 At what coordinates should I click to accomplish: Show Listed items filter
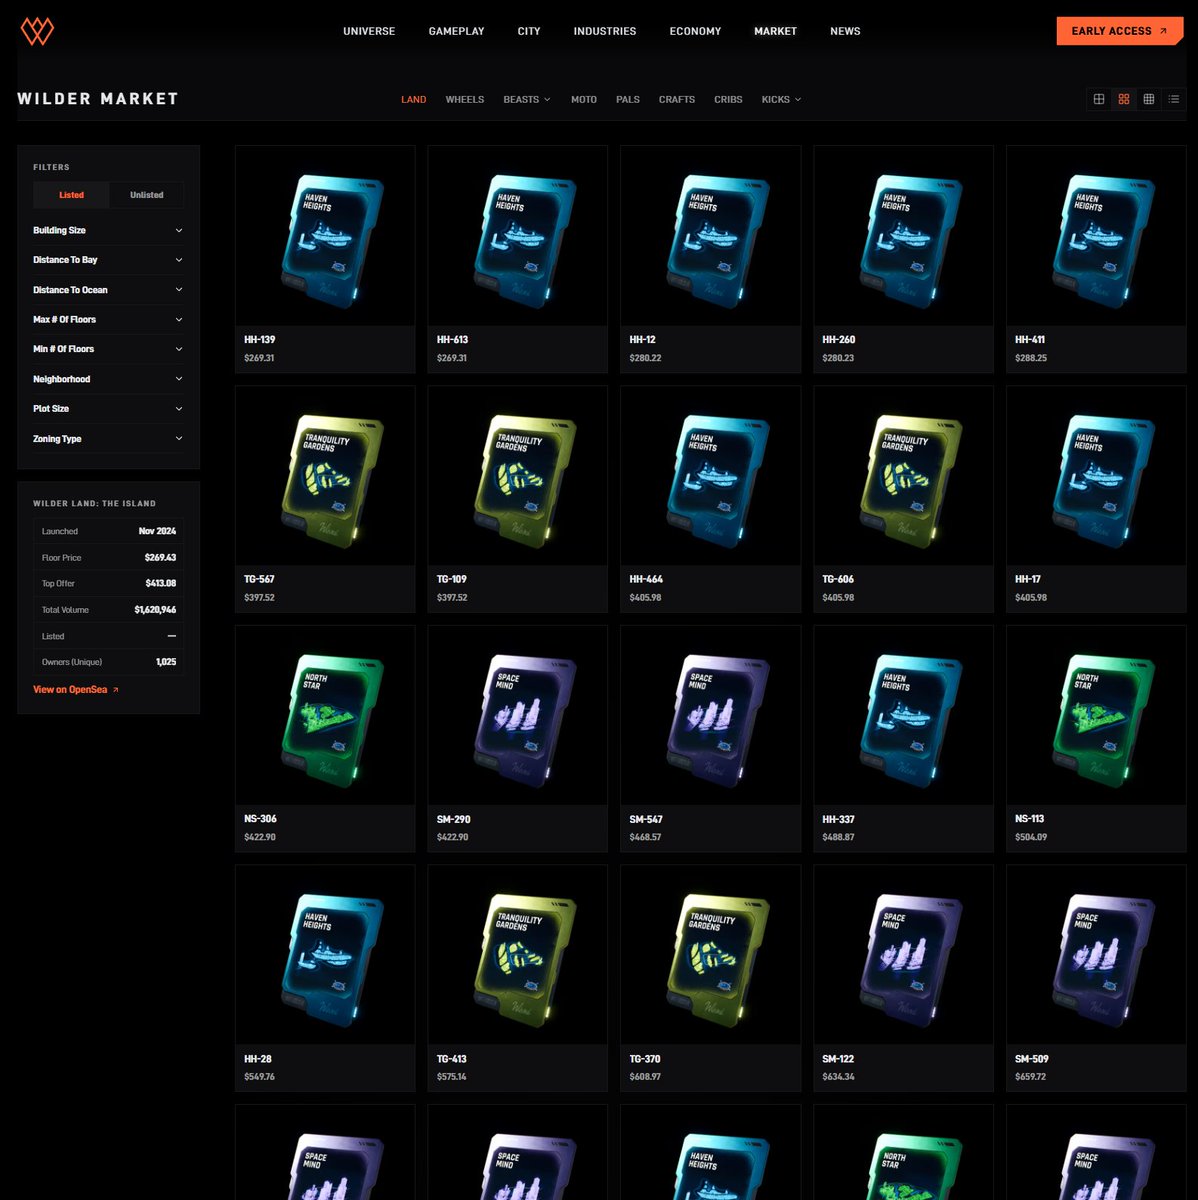pos(71,195)
